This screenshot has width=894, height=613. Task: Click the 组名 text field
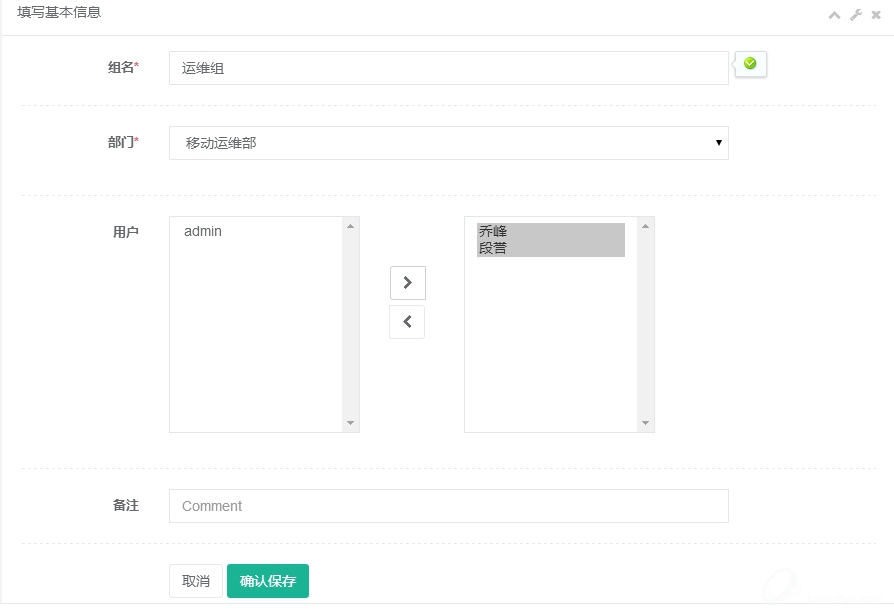coord(448,68)
